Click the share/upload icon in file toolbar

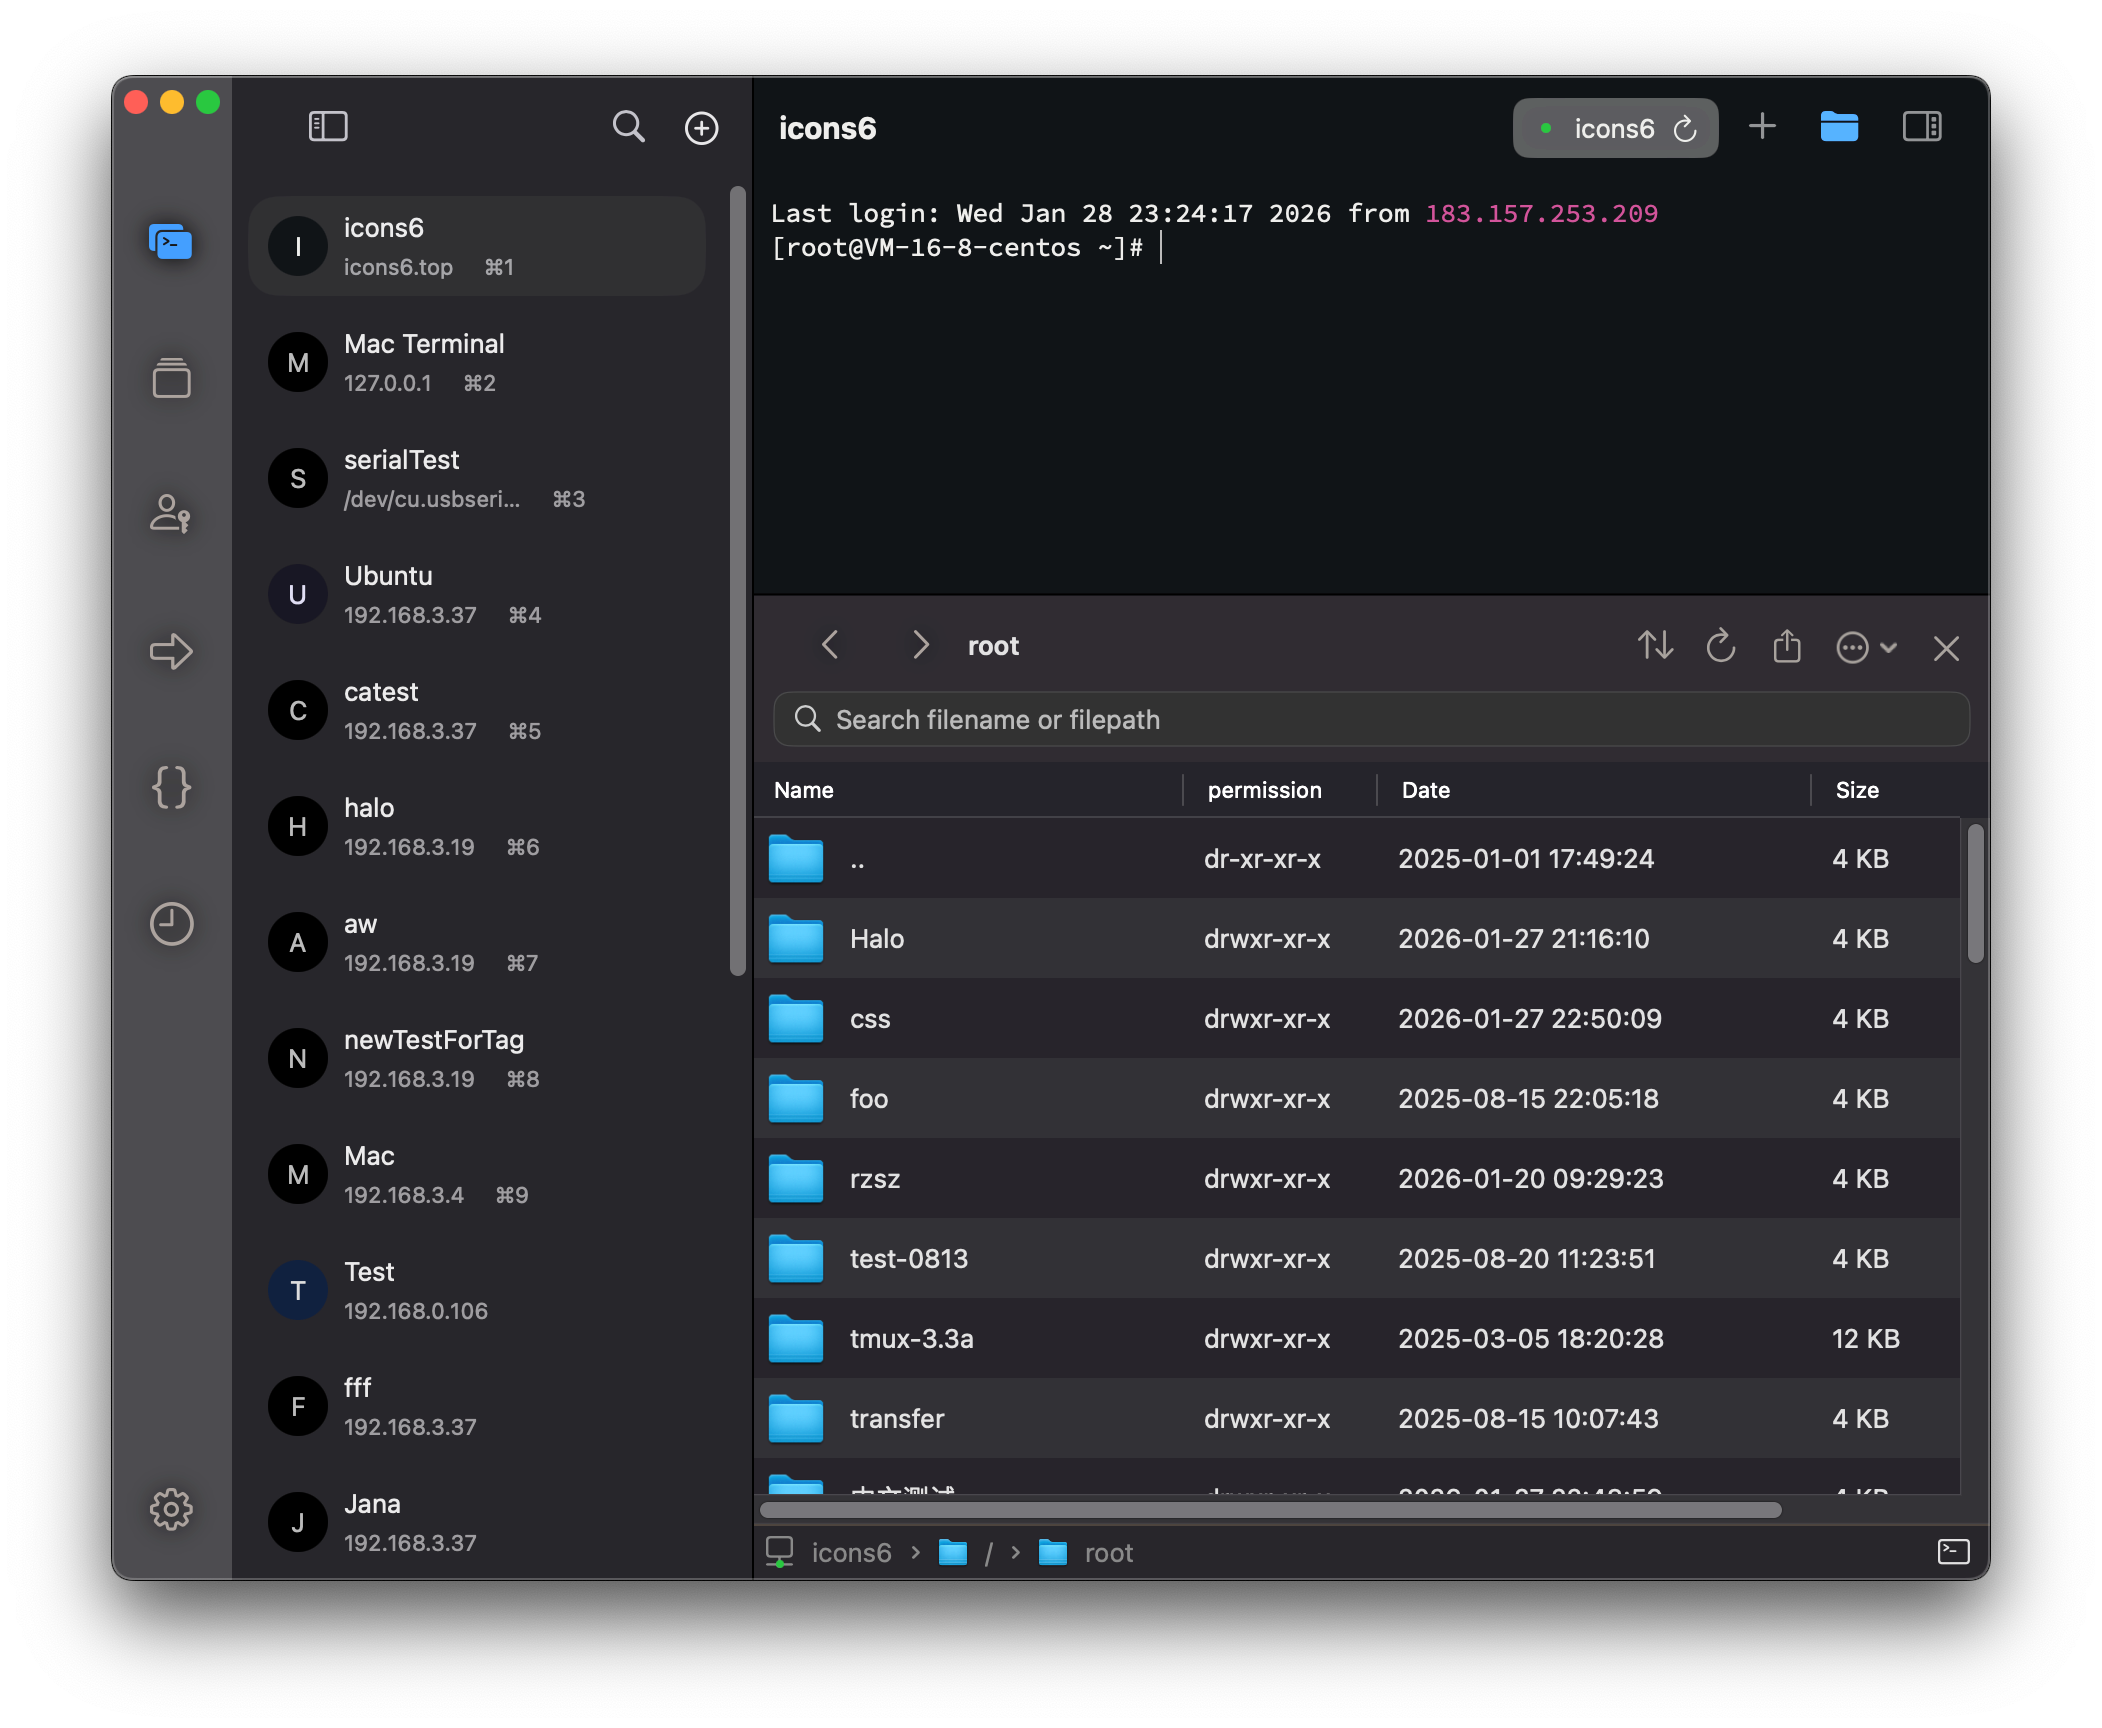1787,646
